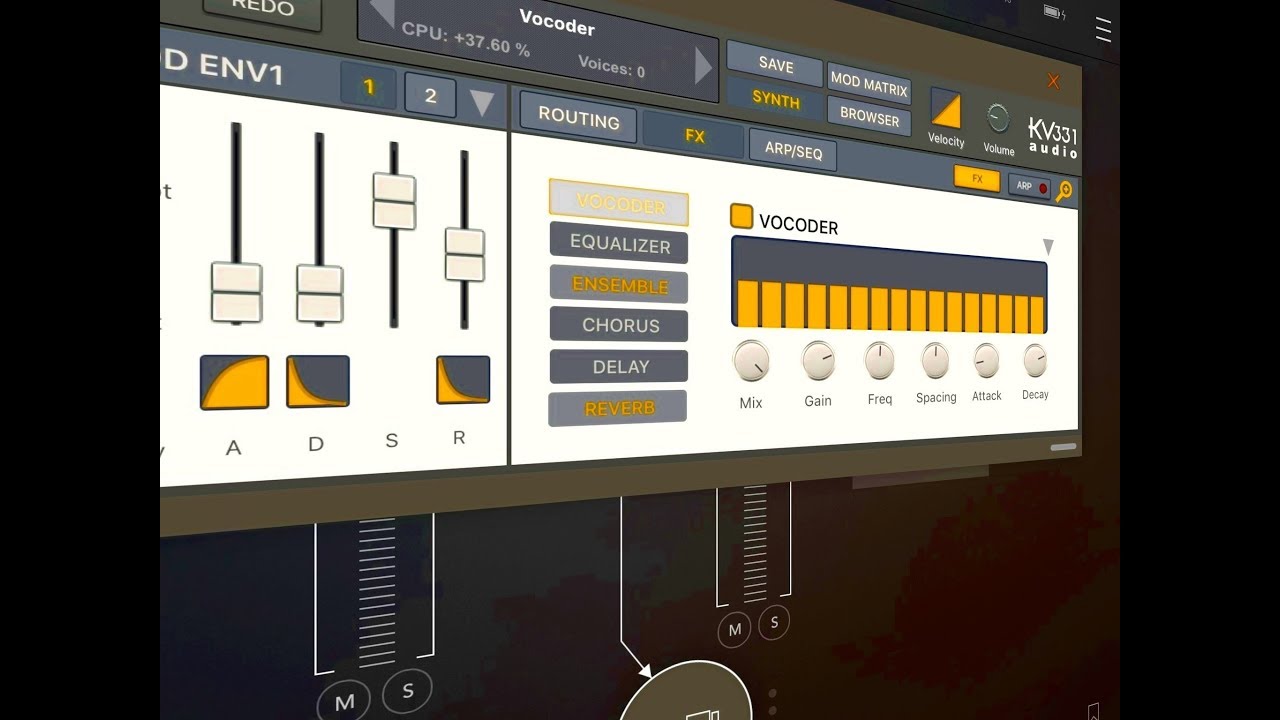Screen dimensions: 1280x720
Task: Select EQUALIZER in the effects list
Action: [620, 244]
